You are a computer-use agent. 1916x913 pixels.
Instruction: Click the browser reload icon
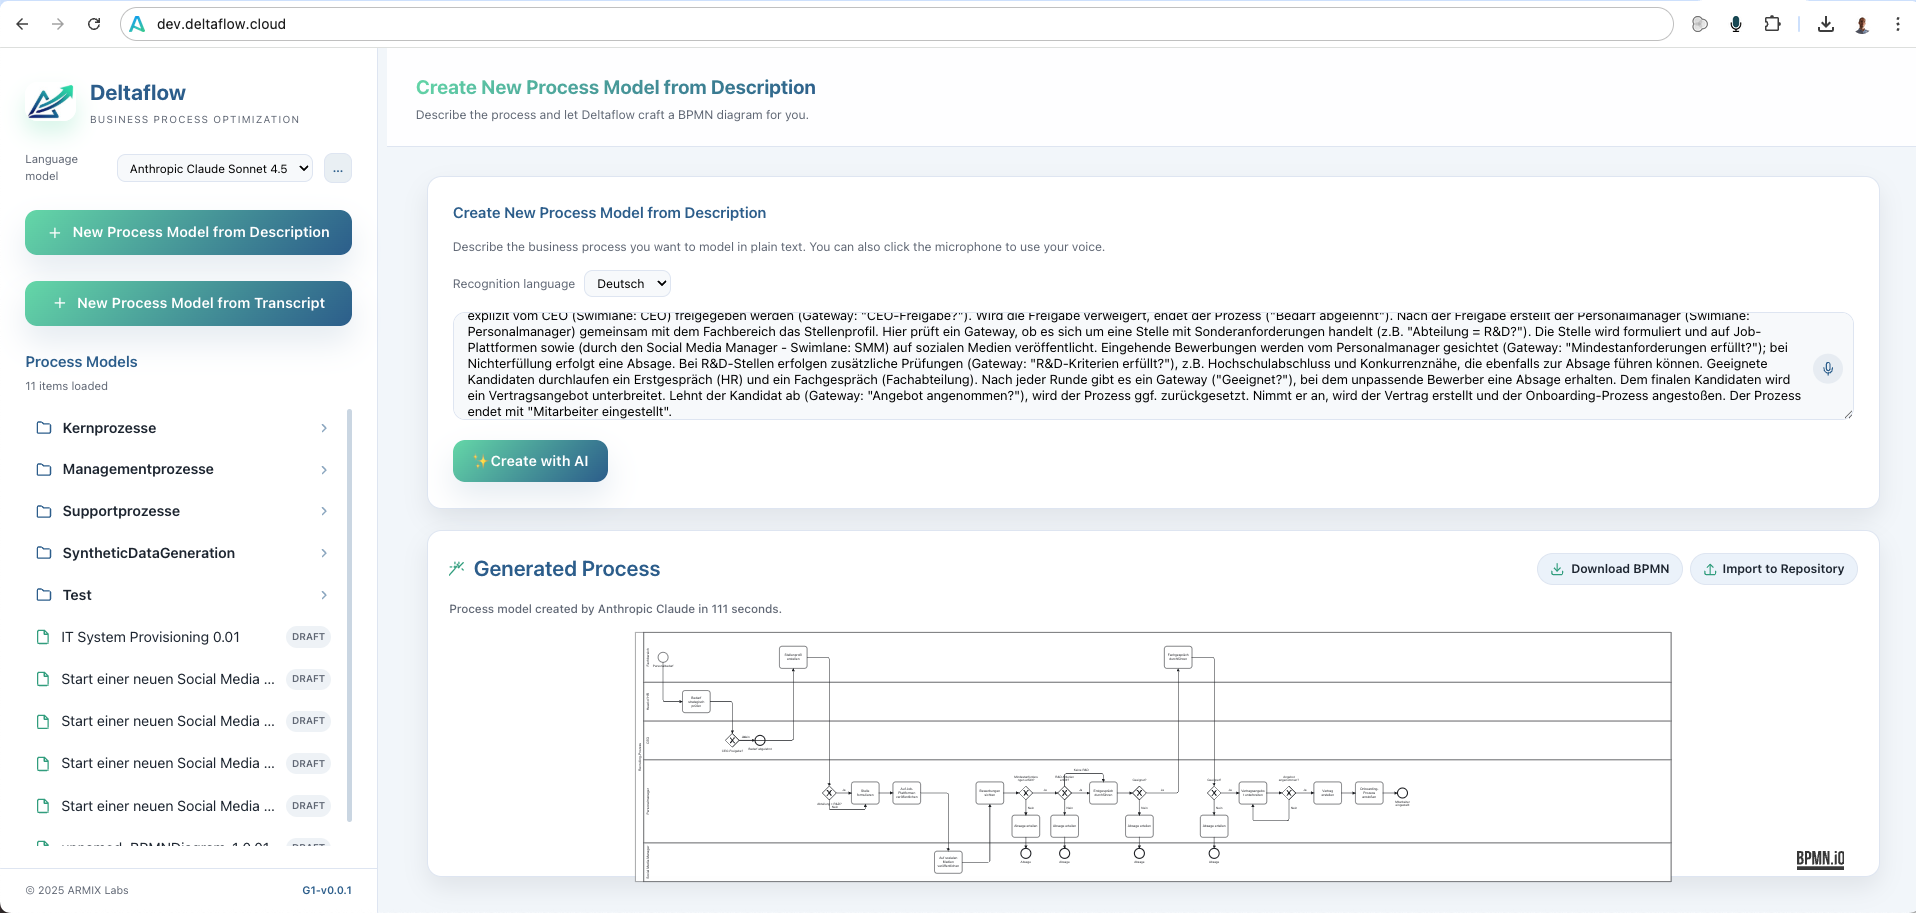(x=94, y=24)
